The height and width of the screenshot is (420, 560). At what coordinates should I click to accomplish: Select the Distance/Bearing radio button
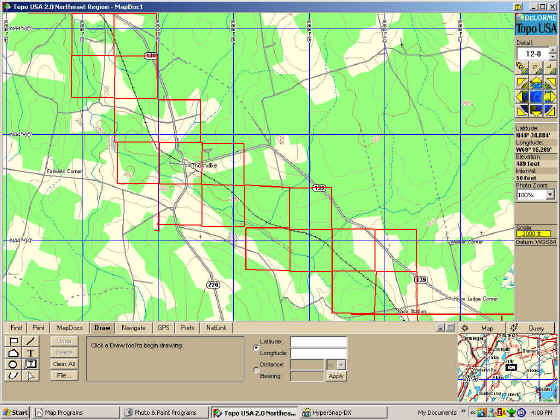[256, 370]
